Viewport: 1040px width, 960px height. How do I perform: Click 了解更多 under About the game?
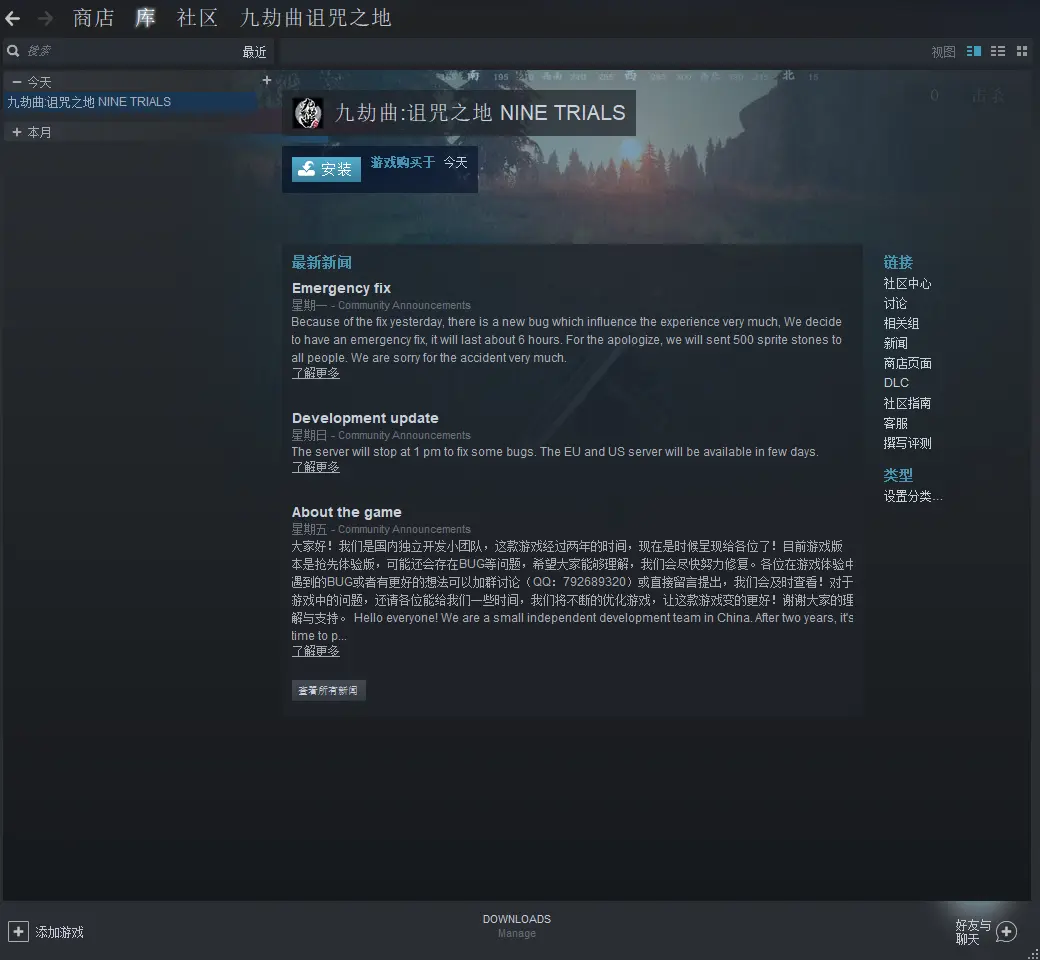(316, 651)
